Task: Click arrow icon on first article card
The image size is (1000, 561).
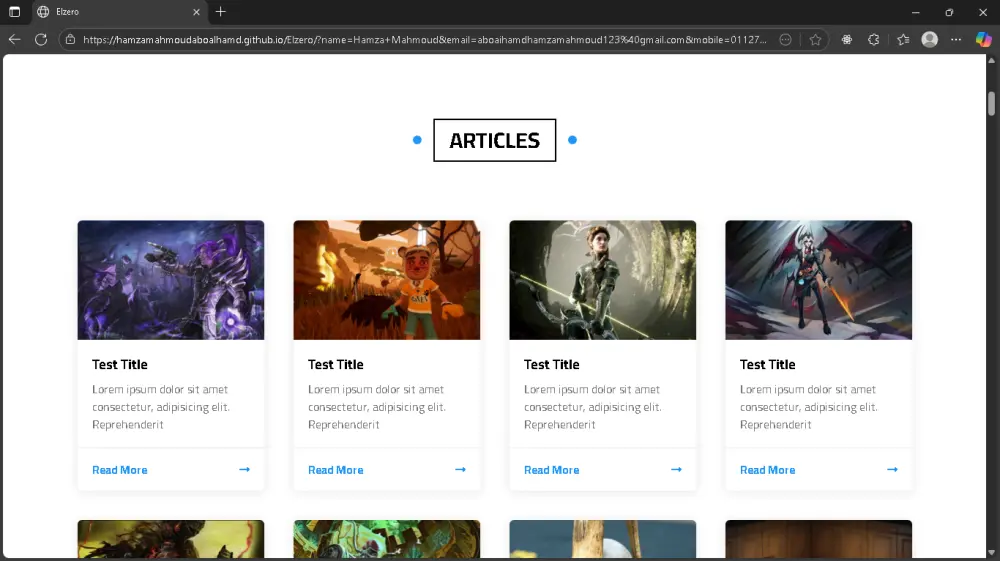Action: (244, 469)
